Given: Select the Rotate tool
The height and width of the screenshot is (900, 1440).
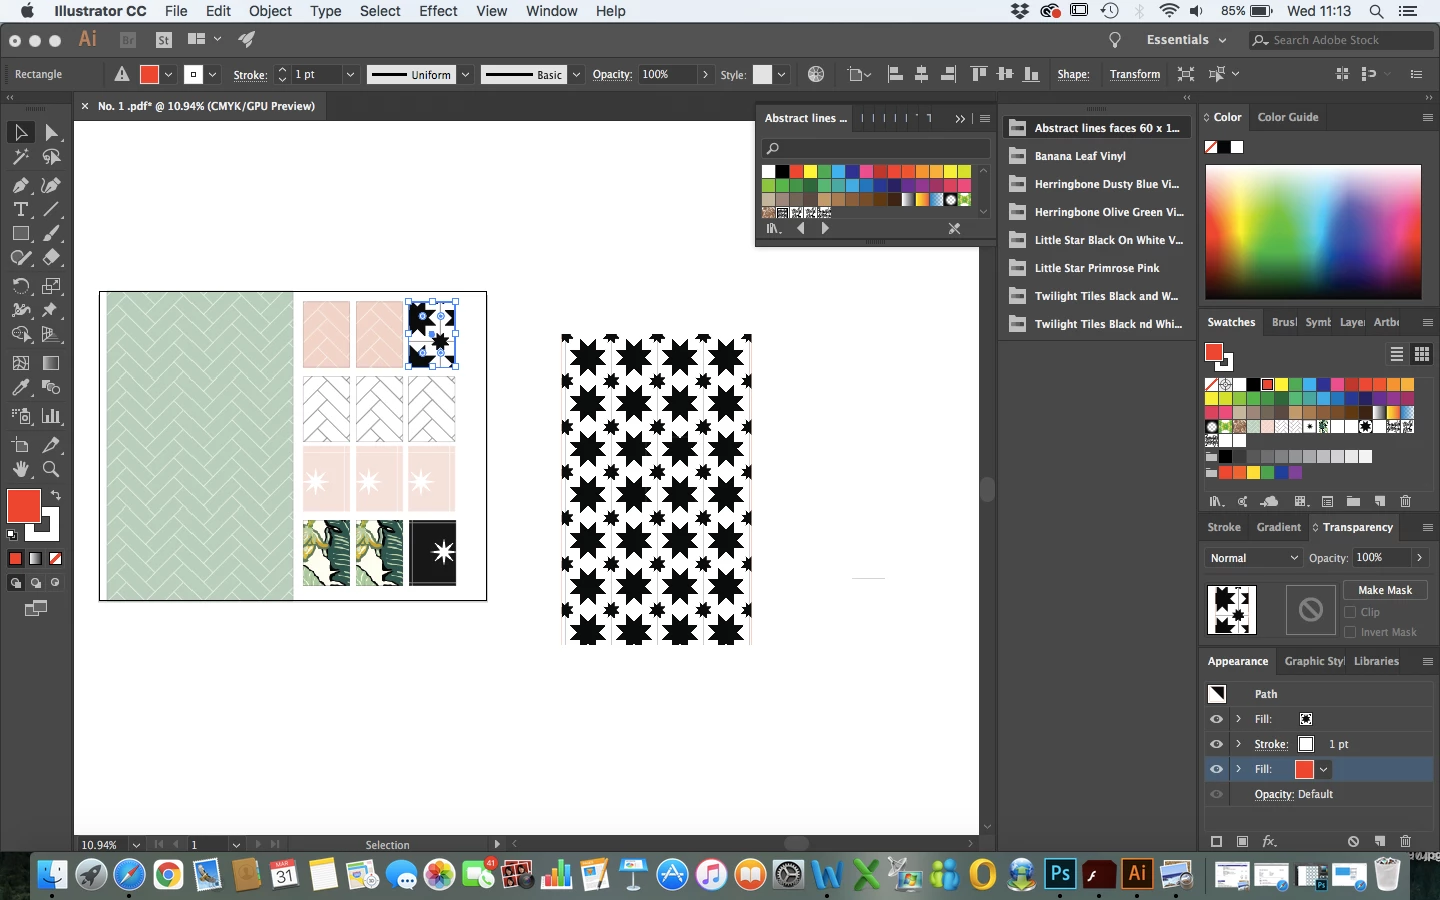Looking at the screenshot, I should 20,285.
